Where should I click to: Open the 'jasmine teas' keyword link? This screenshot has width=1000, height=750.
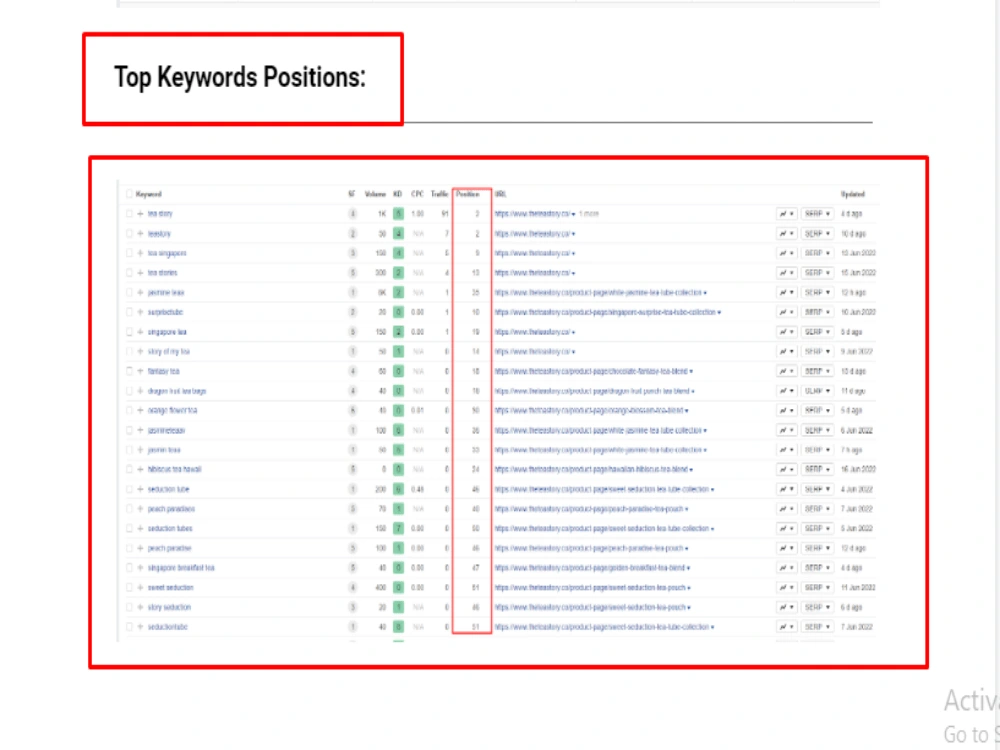[166, 293]
